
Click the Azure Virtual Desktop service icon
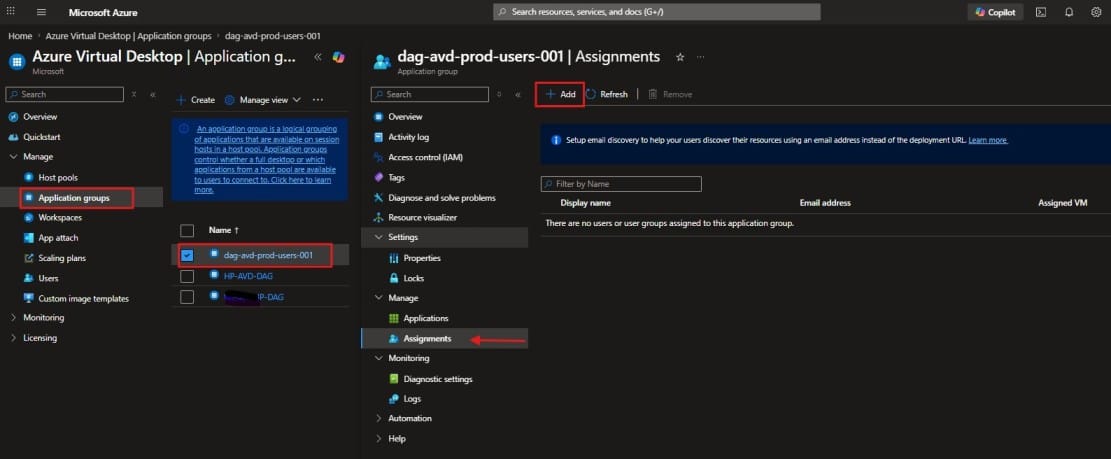click(17, 61)
